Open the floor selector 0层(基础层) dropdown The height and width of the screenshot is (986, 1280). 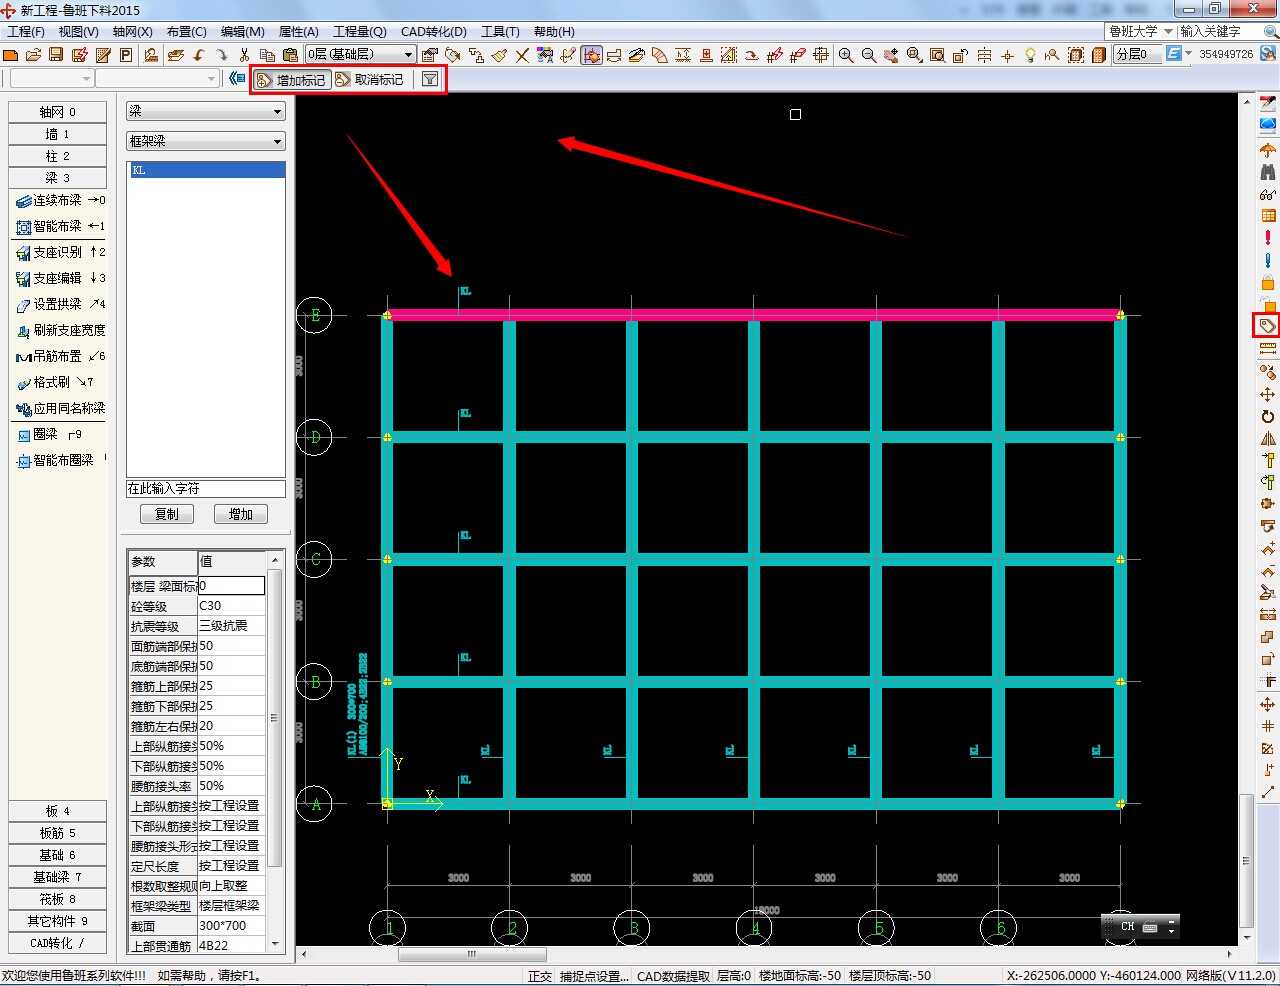(360, 54)
